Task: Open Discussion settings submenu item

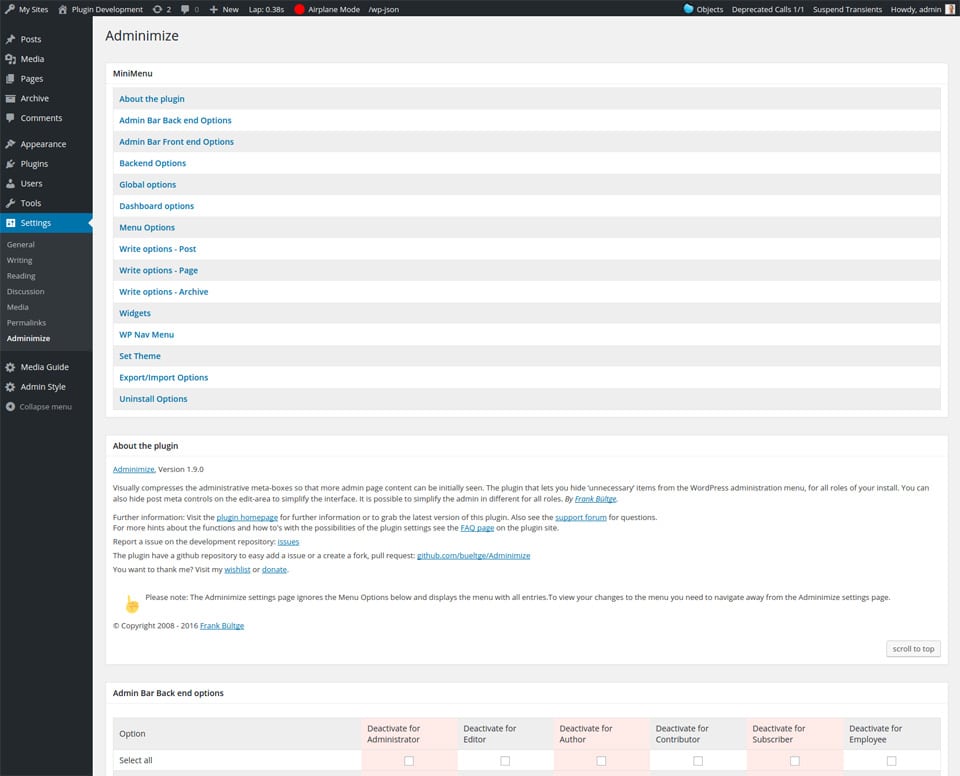Action: point(26,292)
